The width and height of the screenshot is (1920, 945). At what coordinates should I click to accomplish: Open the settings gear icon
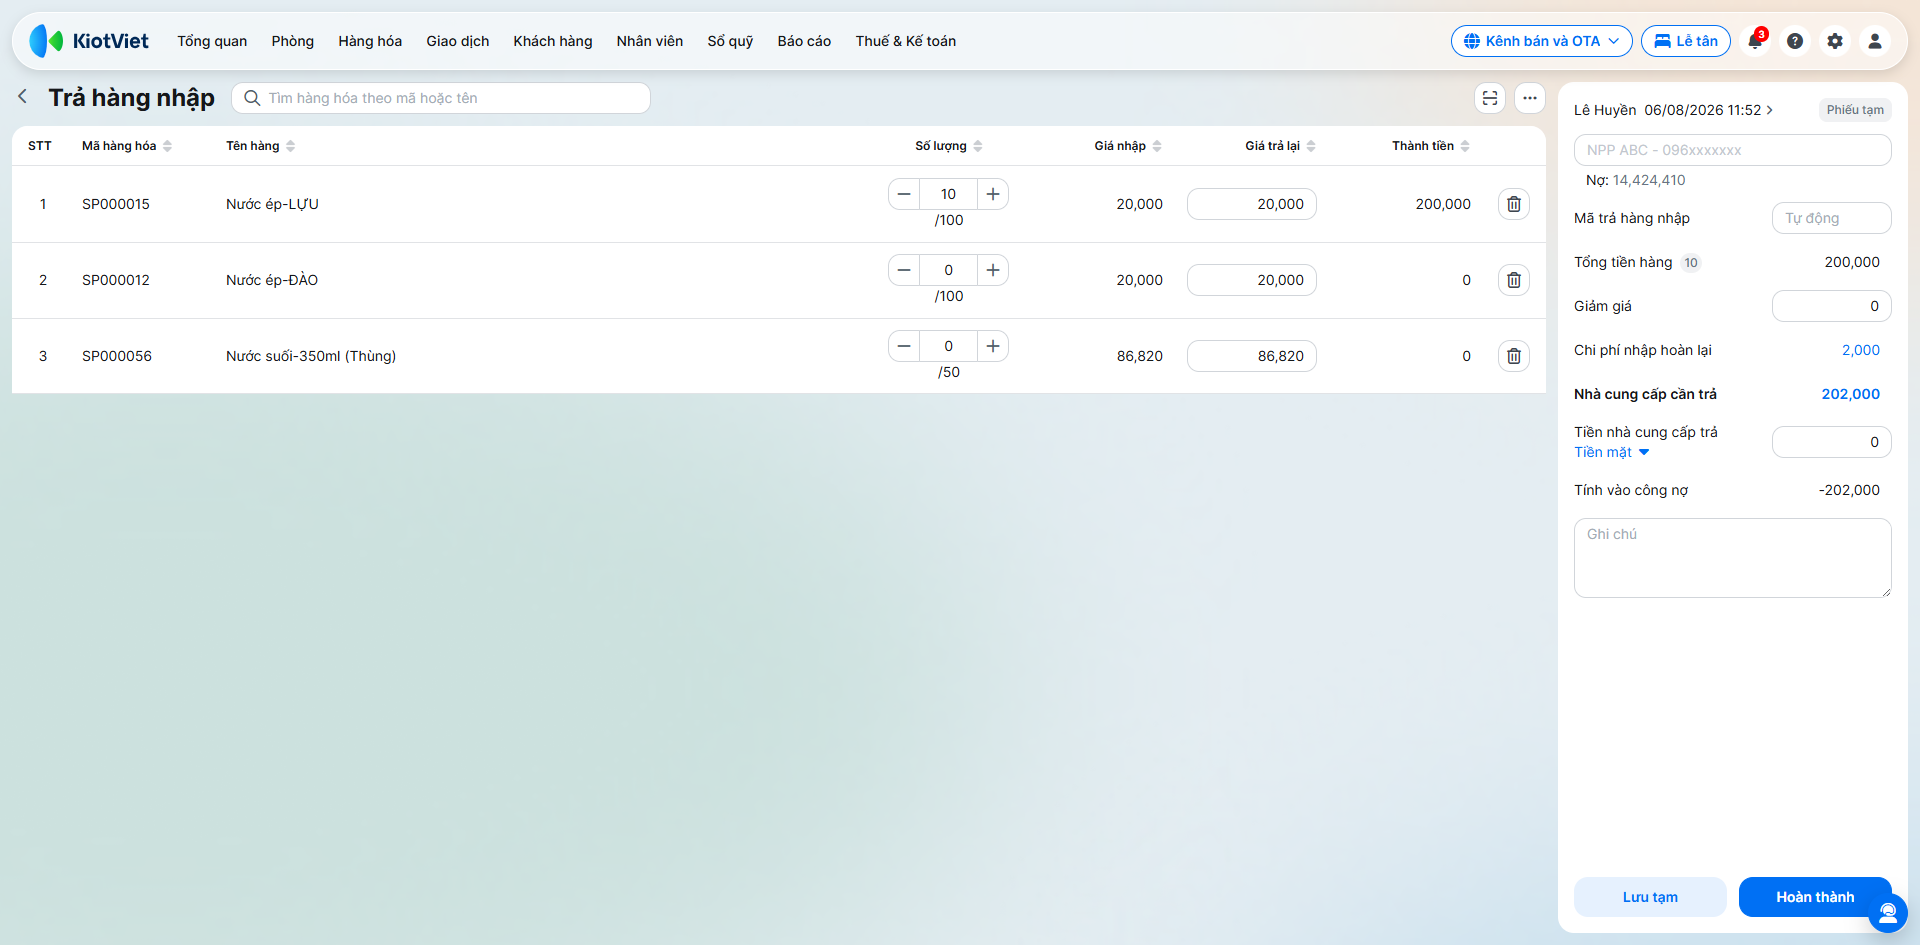coord(1835,41)
